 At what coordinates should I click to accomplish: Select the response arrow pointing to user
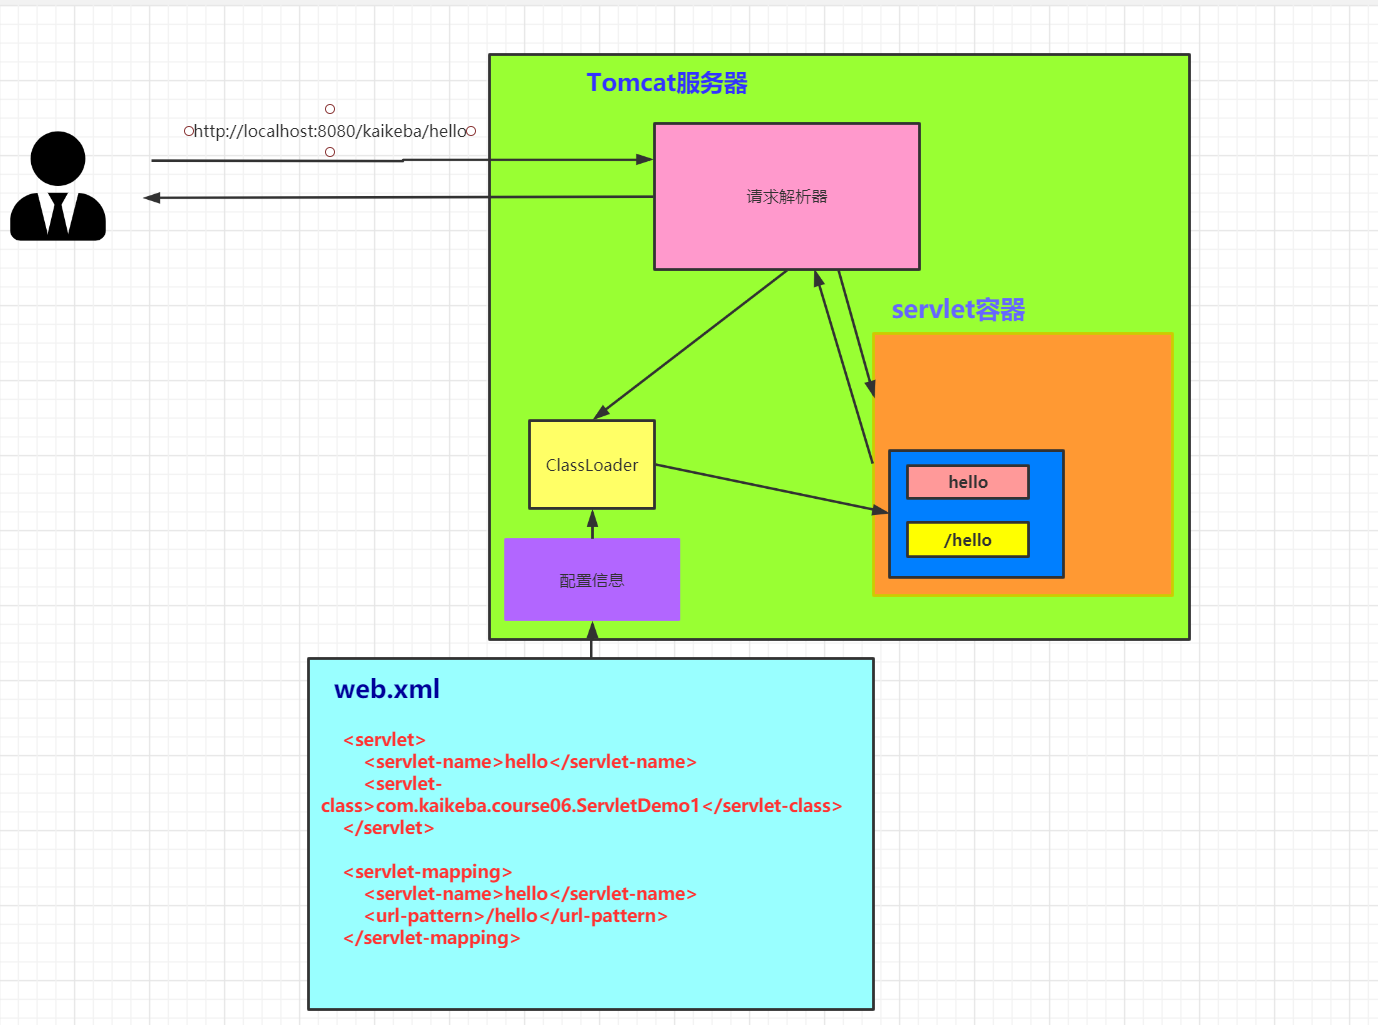pos(398,197)
